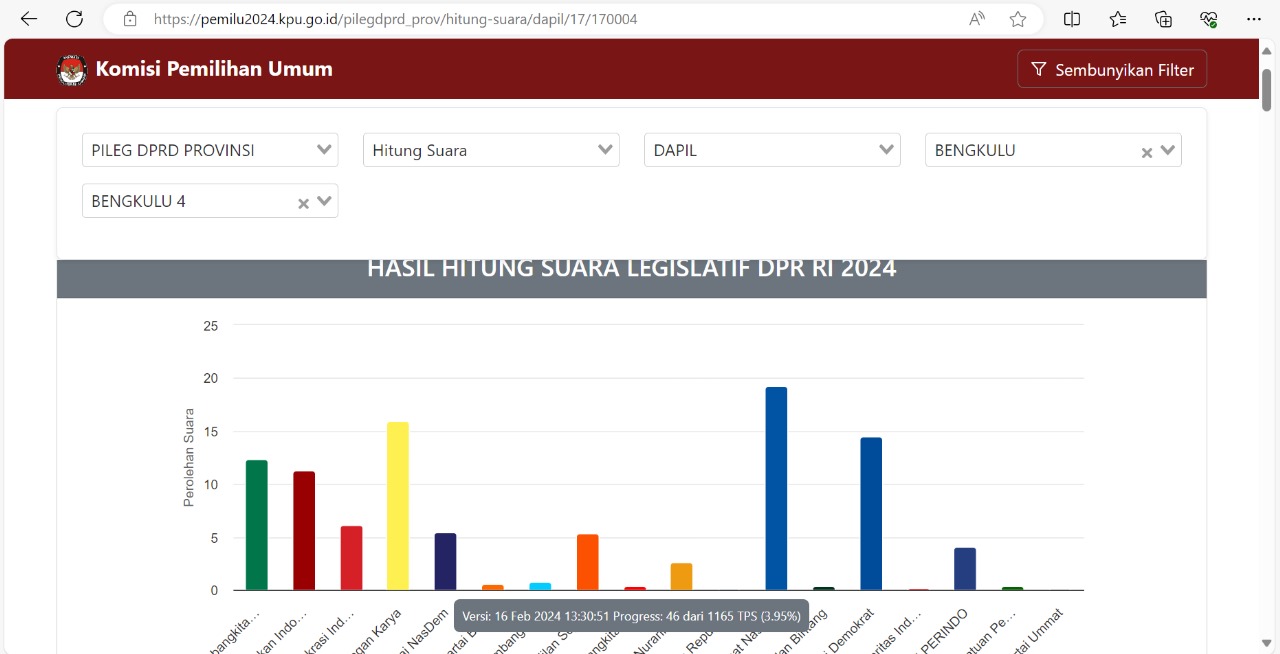Go back to the previous page
Screen dimensions: 1280x654
pos(28,19)
